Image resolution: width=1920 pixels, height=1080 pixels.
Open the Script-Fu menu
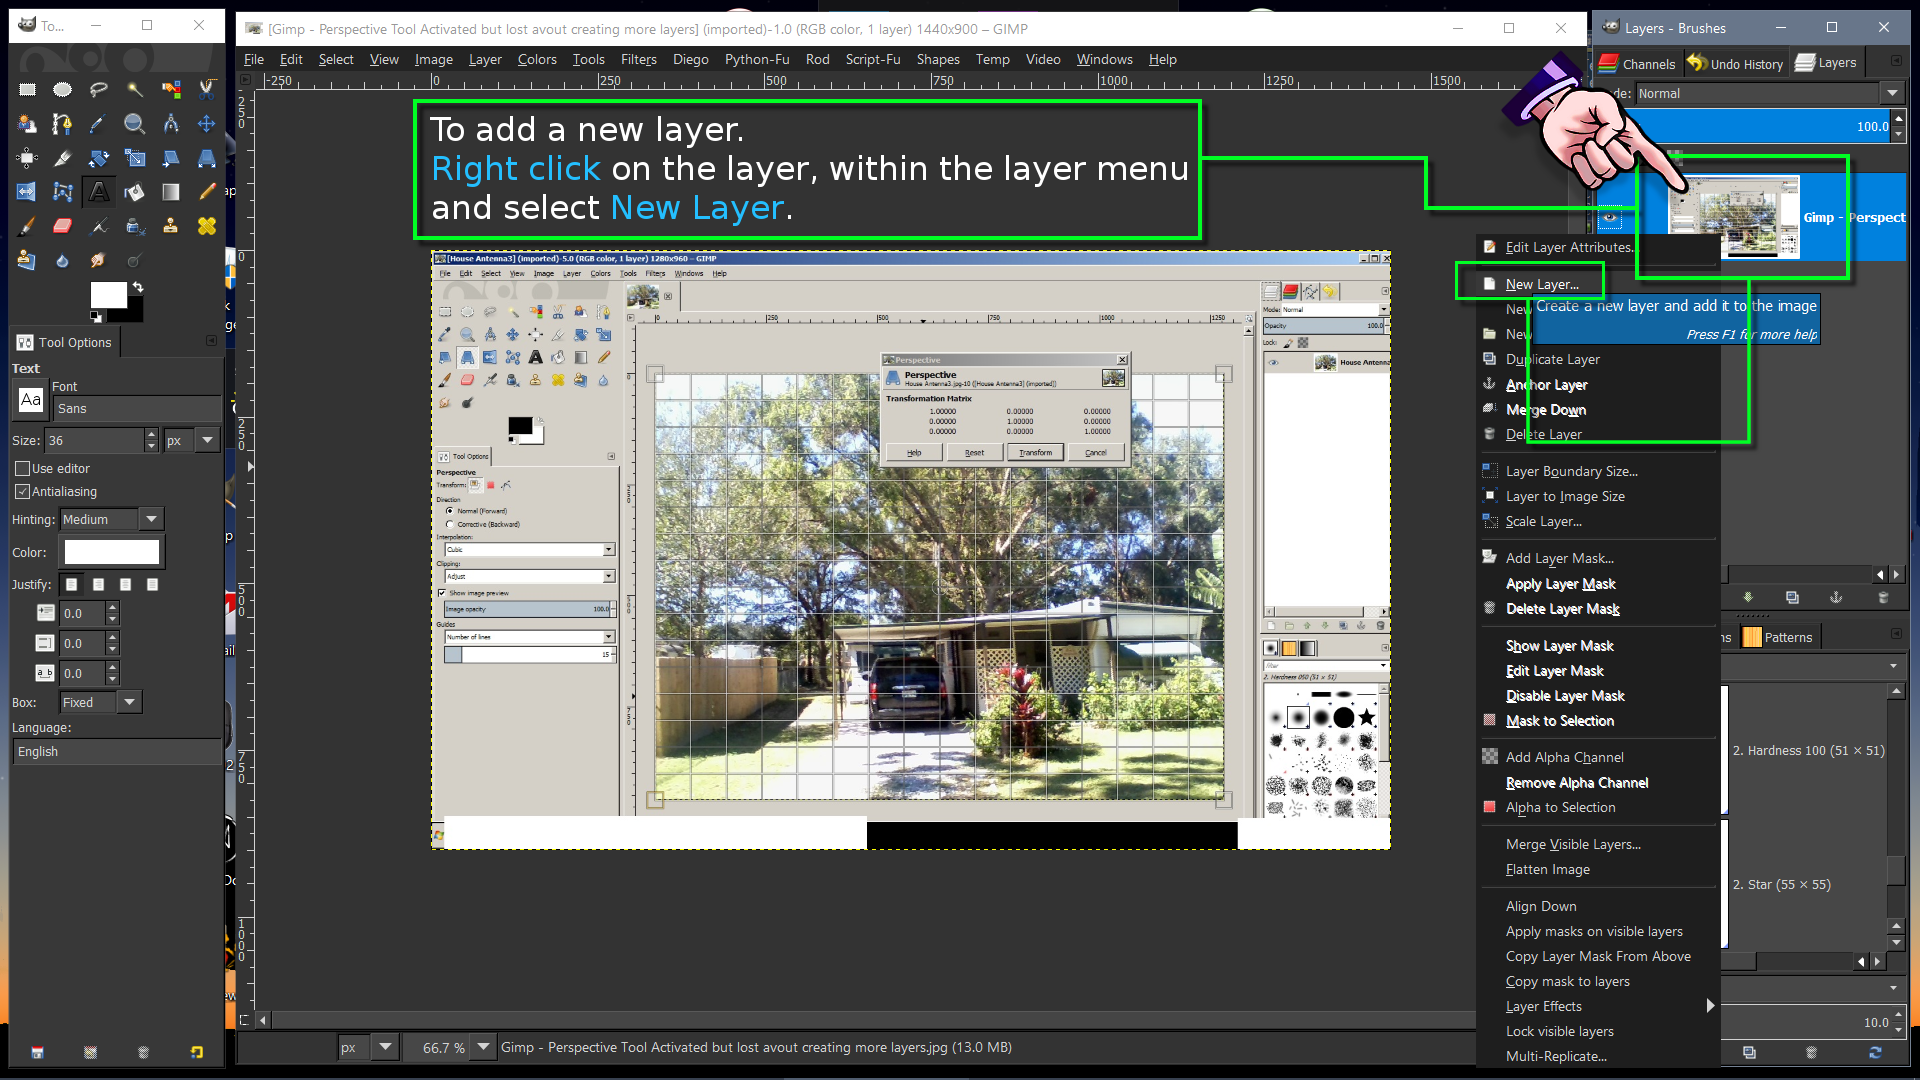[x=873, y=60]
